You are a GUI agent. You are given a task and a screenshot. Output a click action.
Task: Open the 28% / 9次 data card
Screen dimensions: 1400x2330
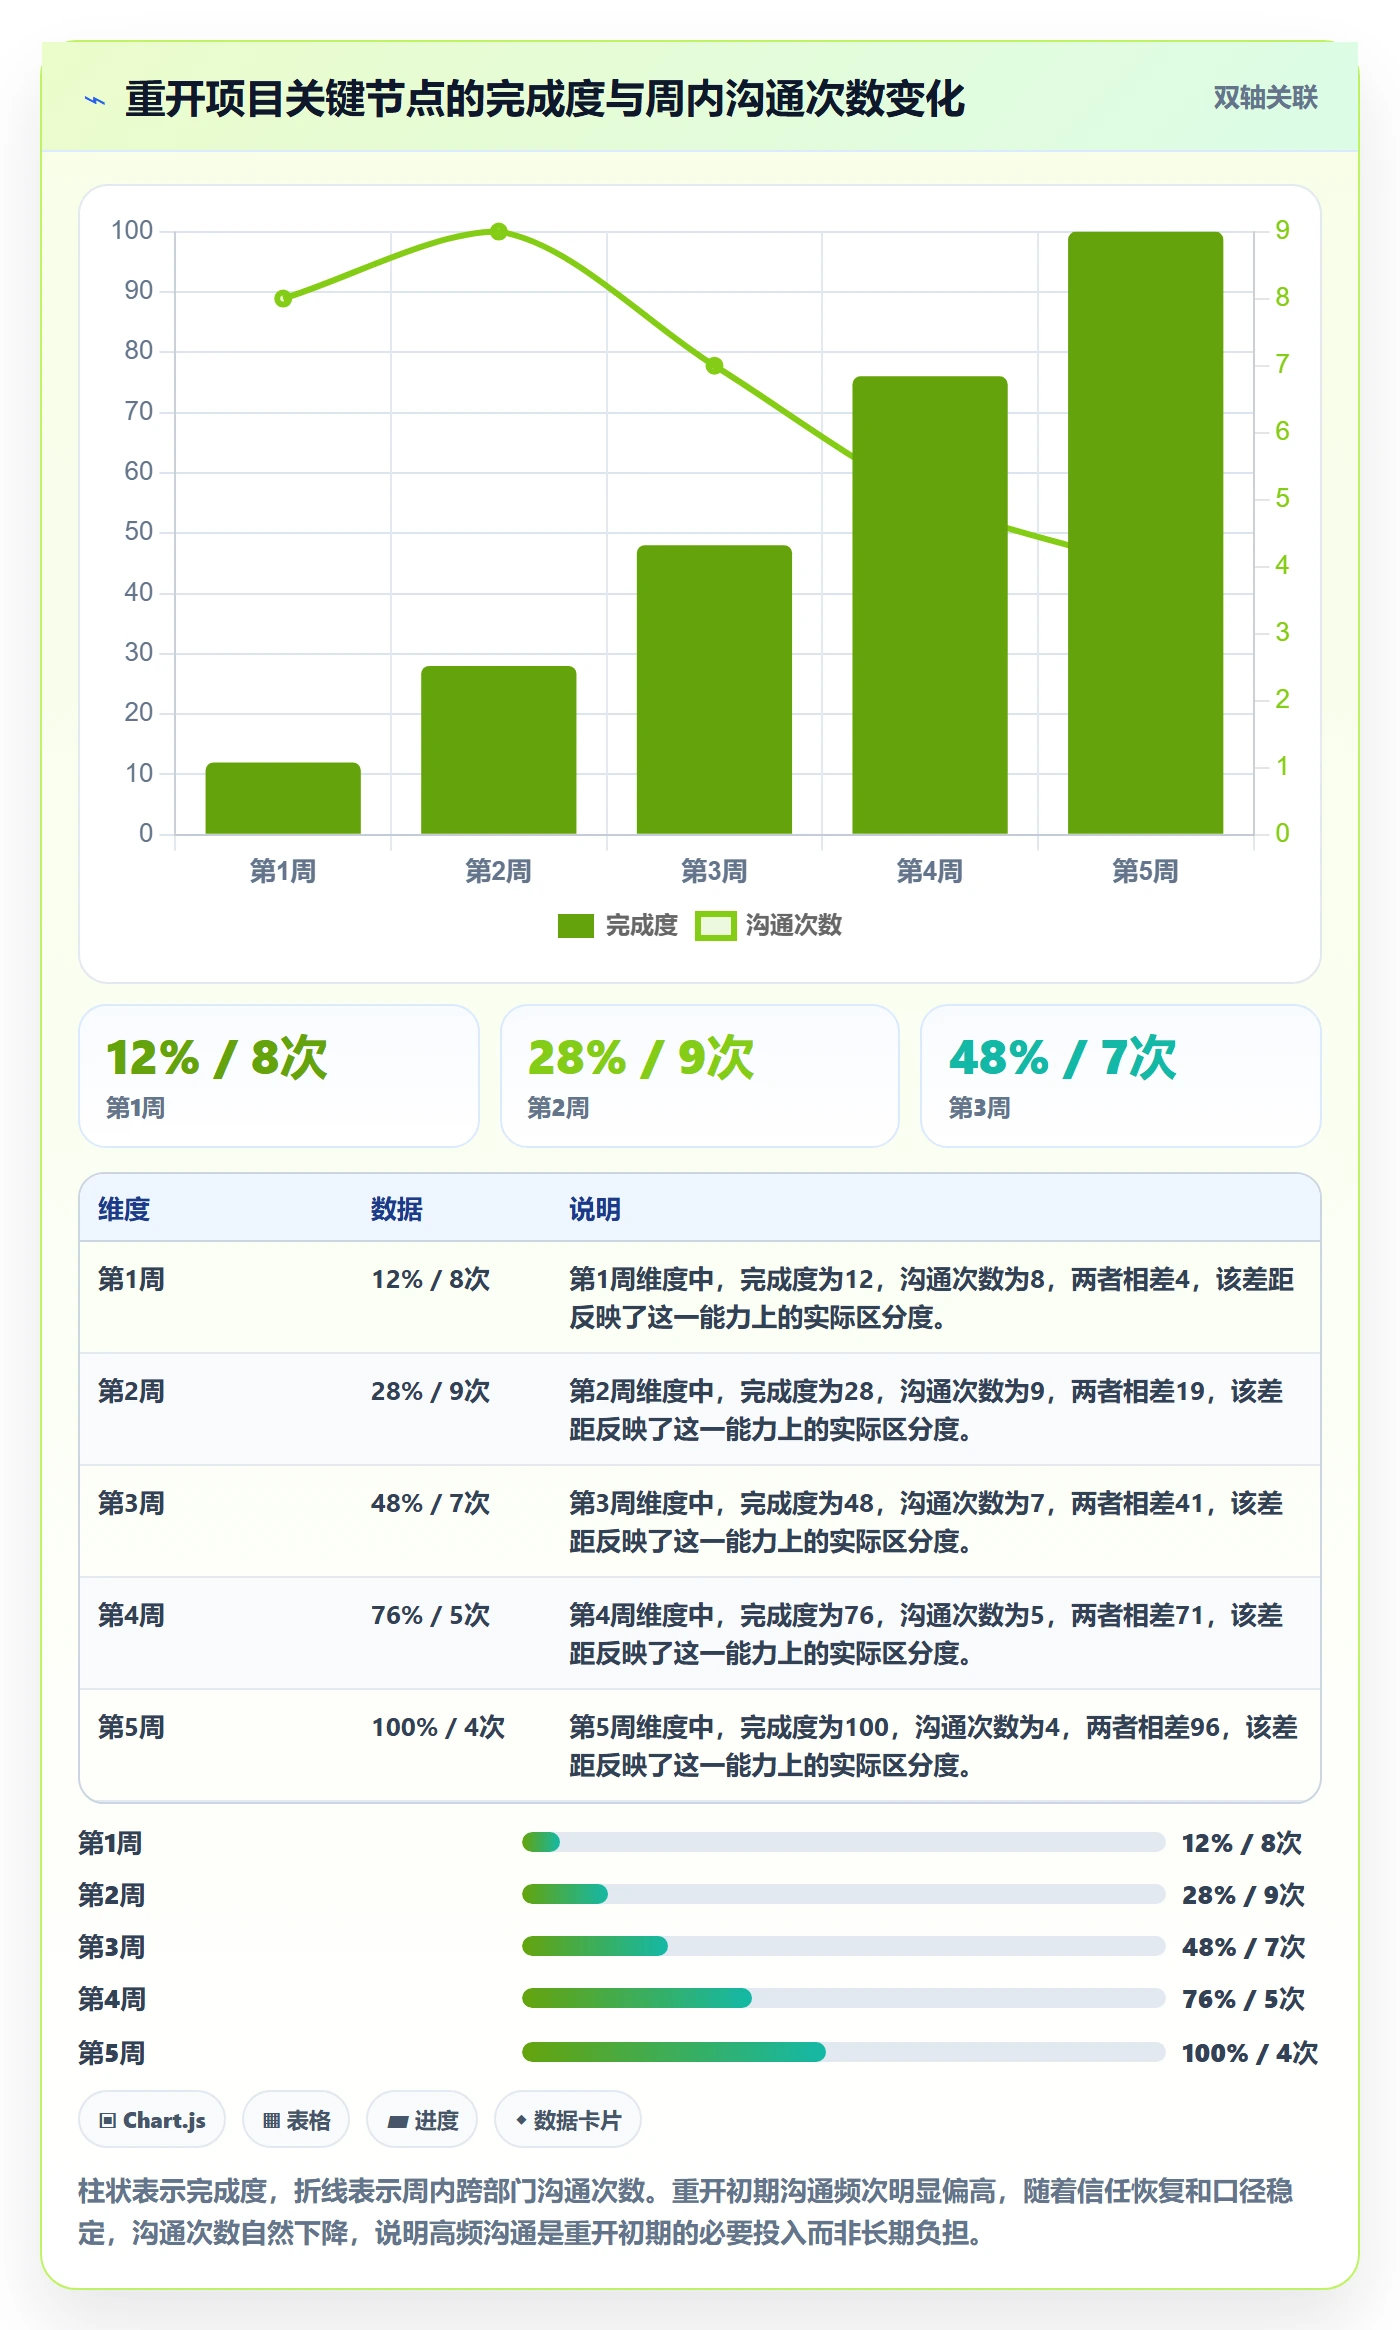[700, 1076]
